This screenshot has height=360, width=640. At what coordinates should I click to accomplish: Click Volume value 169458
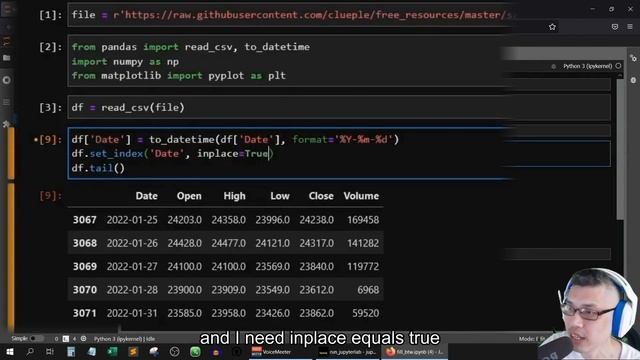pos(363,220)
